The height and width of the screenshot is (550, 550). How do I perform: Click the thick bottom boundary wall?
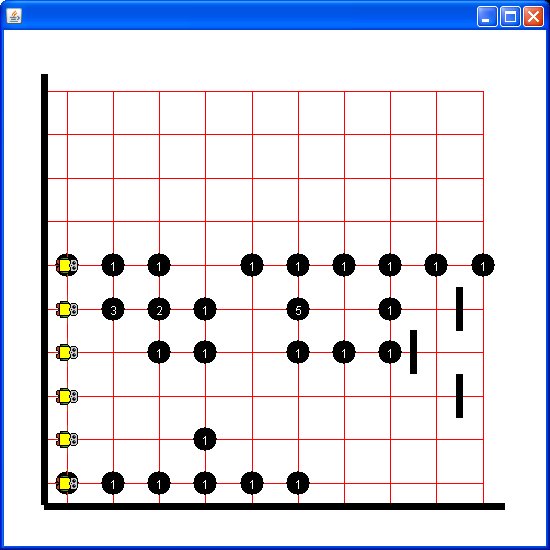(x=274, y=507)
